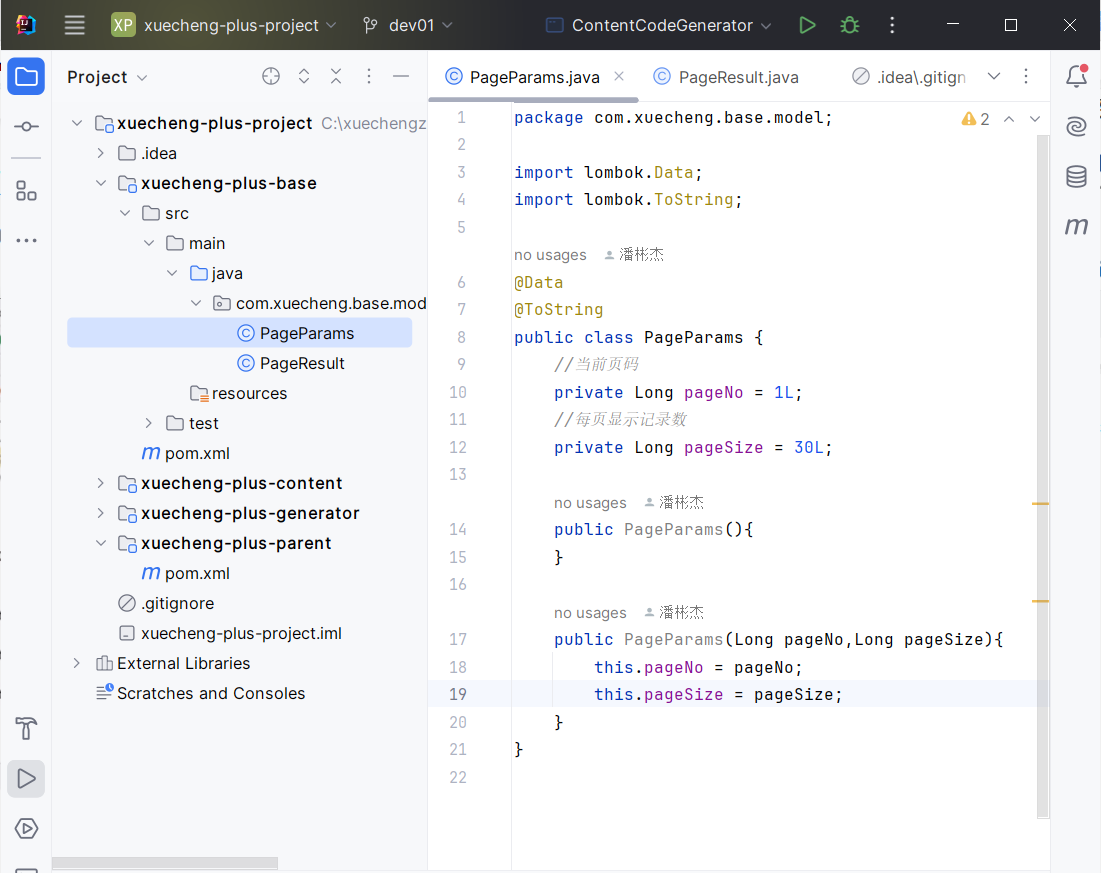The width and height of the screenshot is (1101, 873).
Task: Expand the xuecheng-plus-content module
Action: 101,483
